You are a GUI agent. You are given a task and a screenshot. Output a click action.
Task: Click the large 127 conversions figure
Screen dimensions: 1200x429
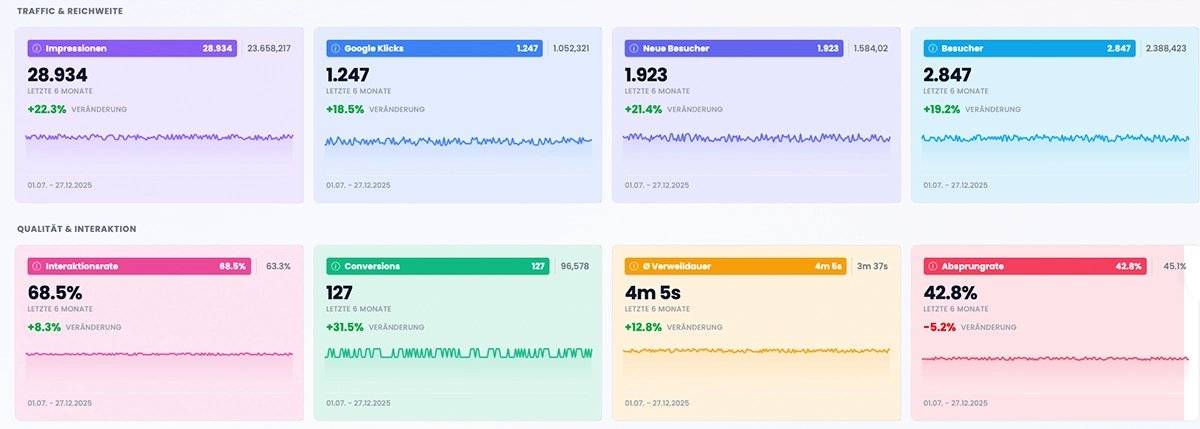point(340,293)
